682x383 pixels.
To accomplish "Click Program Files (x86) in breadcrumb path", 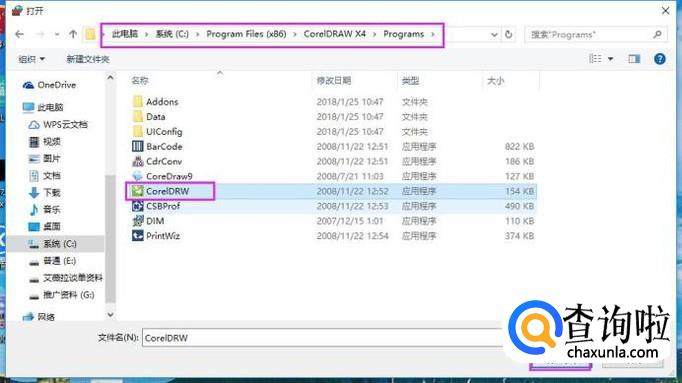I will click(x=246, y=34).
